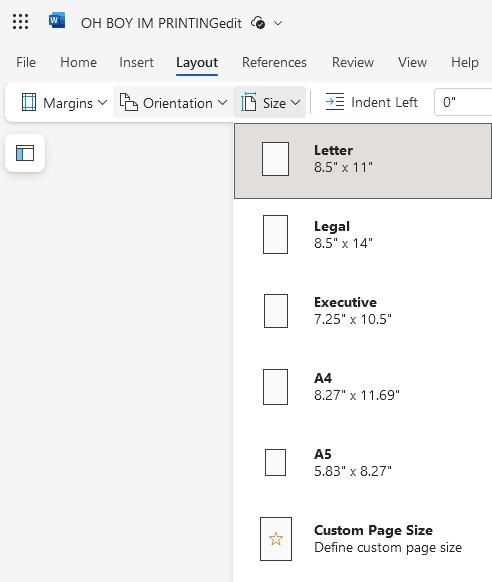Open the File tab
The height and width of the screenshot is (582, 492).
[26, 62]
